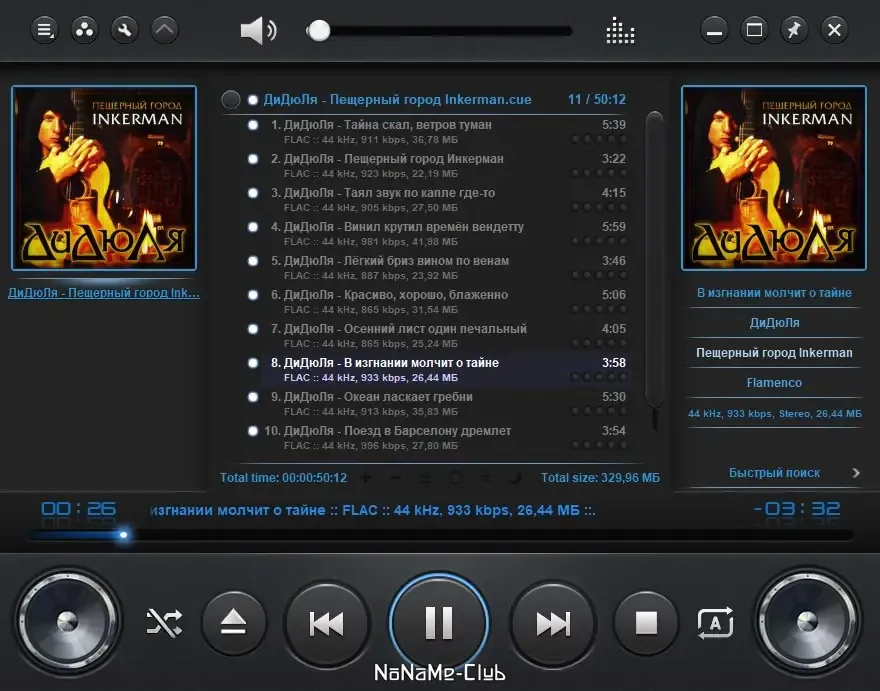Open files with the eject button
Screen dimensions: 880x691
(233, 623)
